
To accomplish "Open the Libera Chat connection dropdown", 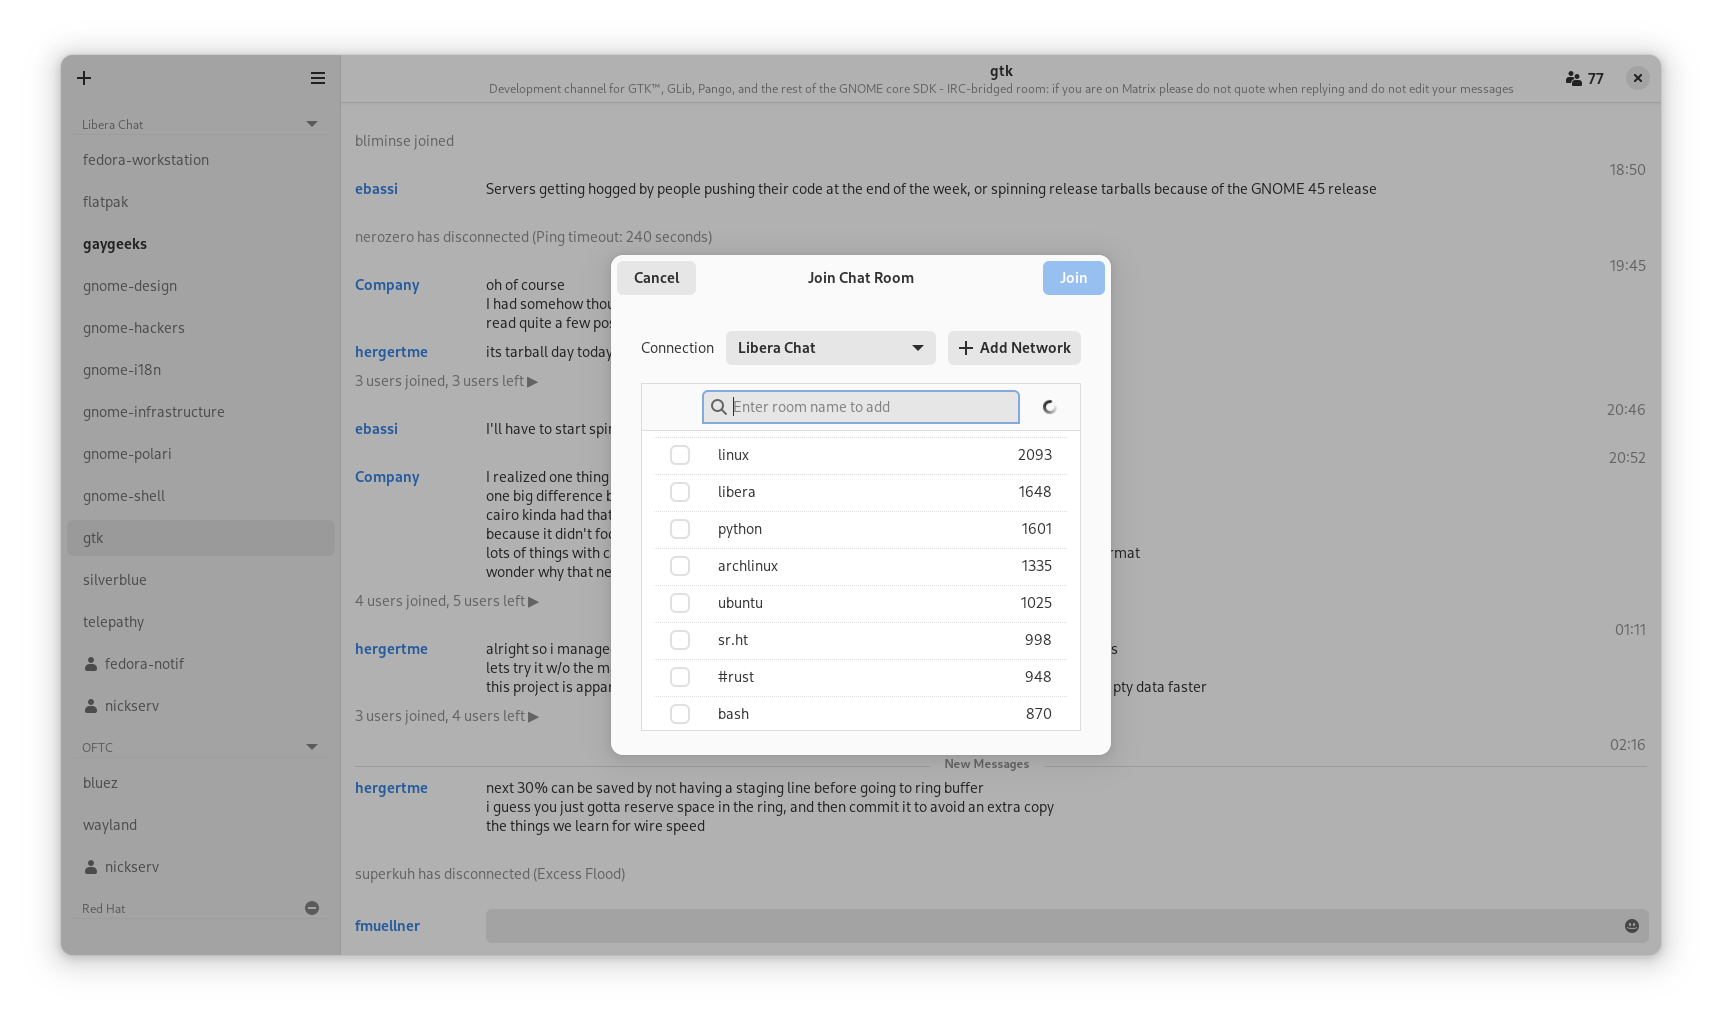I will 830,348.
